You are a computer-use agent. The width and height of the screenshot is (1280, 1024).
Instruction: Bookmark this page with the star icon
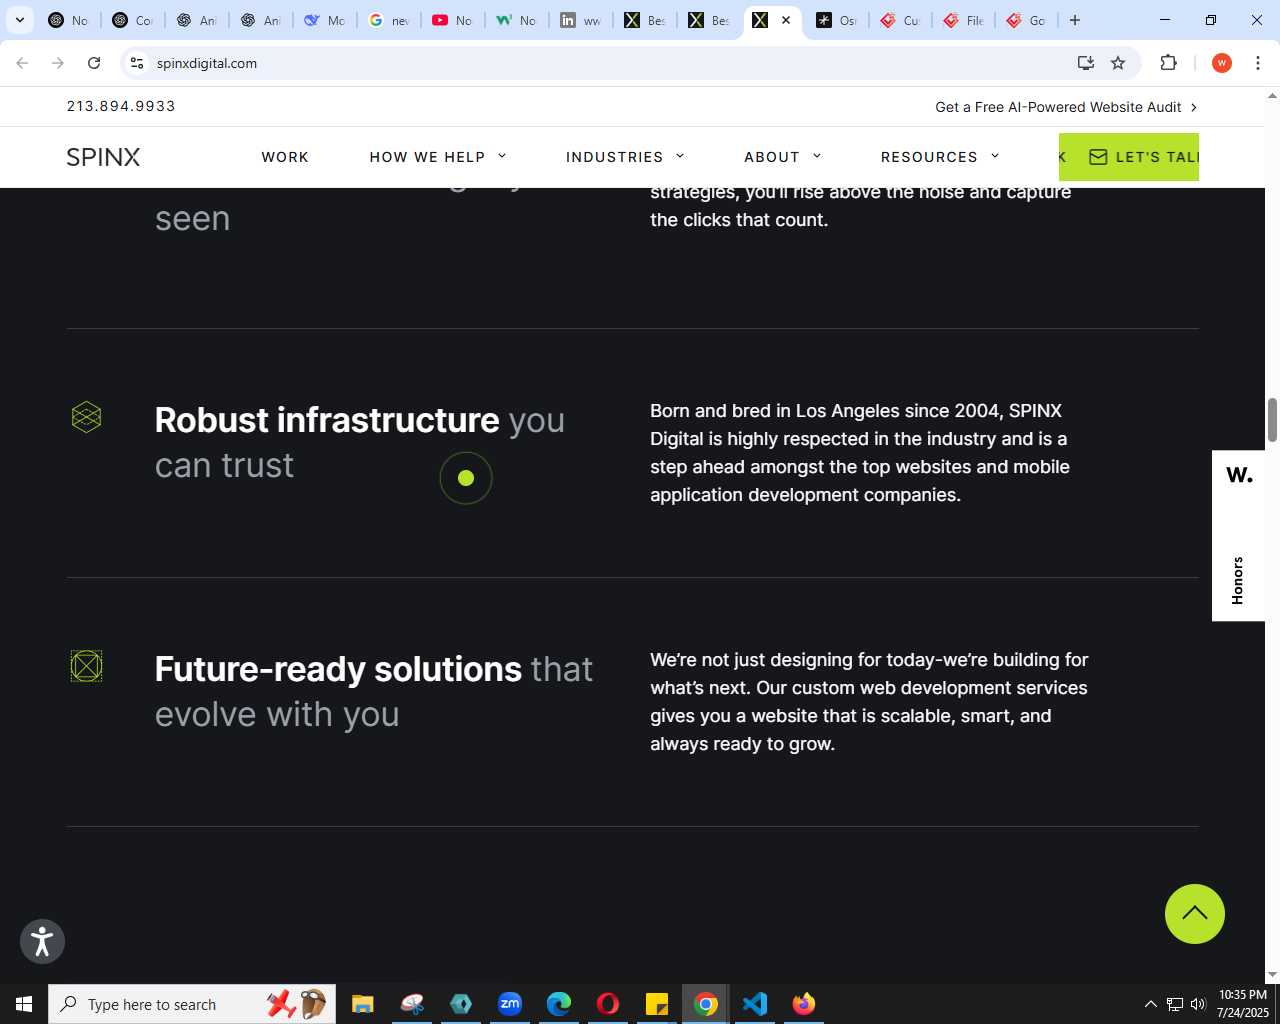click(x=1118, y=63)
